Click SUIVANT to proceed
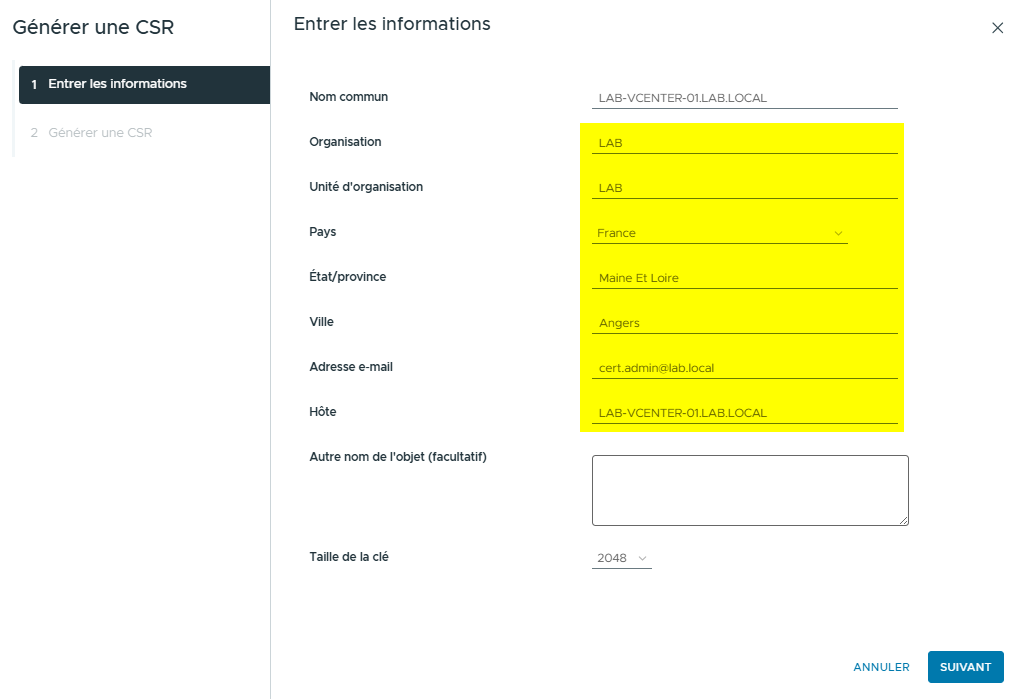Viewport: 1020px width, 699px height. coord(964,666)
